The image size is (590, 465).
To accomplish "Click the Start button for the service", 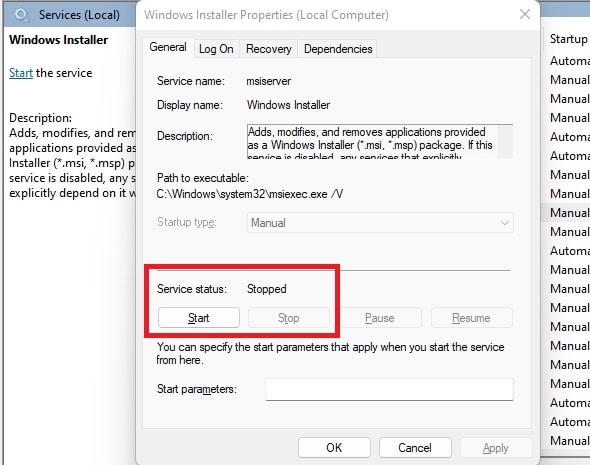I will [199, 318].
